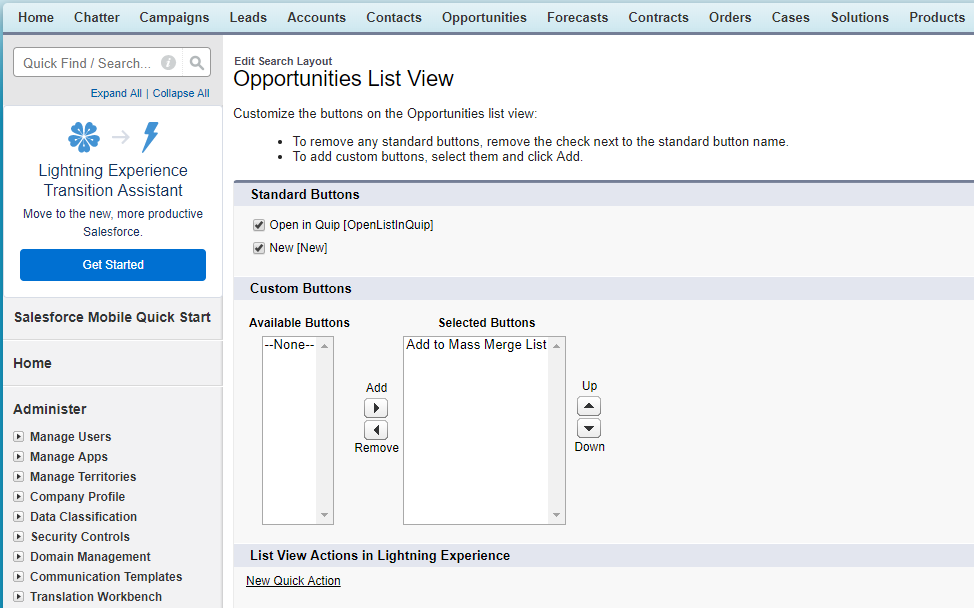Open the Products tab
This screenshot has width=974, height=608.
coord(937,17)
